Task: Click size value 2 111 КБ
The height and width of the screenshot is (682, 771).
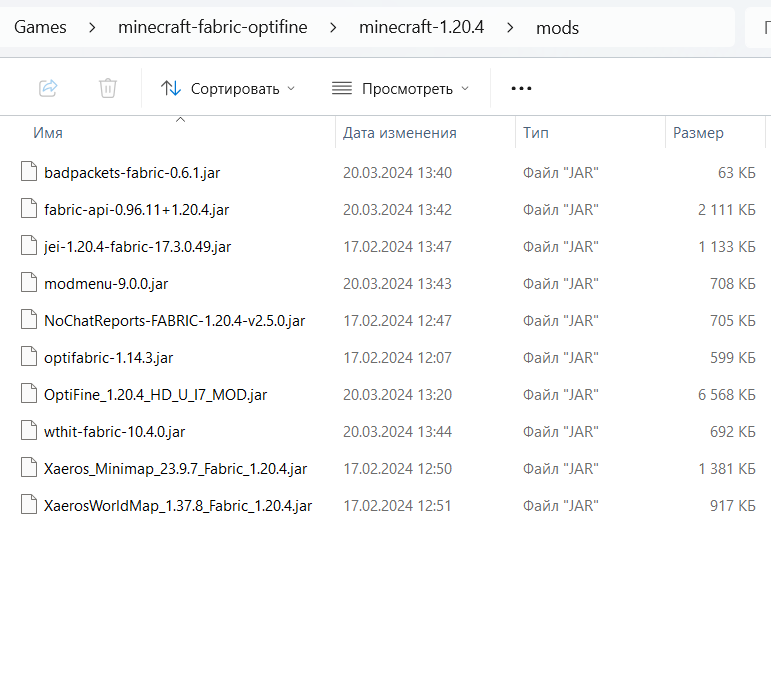Action: [x=727, y=210]
